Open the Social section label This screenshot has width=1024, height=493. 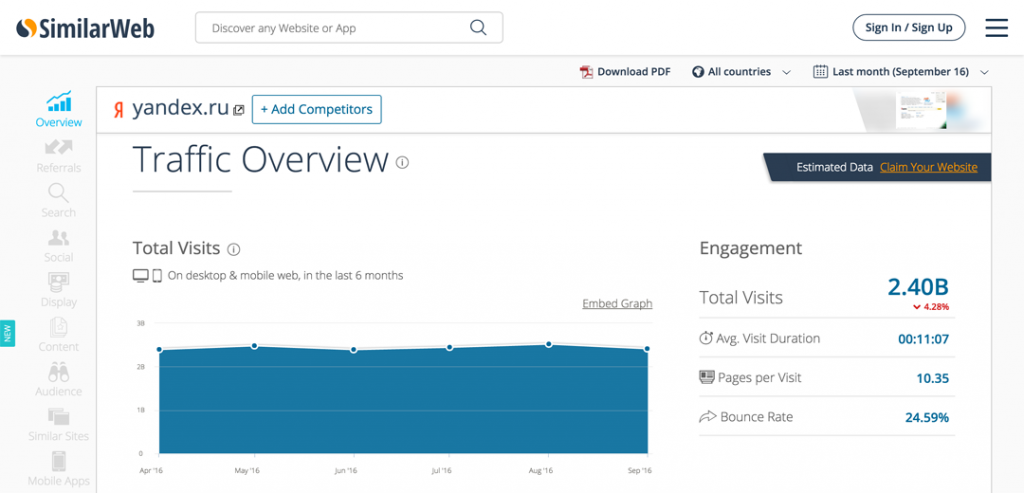[59, 257]
